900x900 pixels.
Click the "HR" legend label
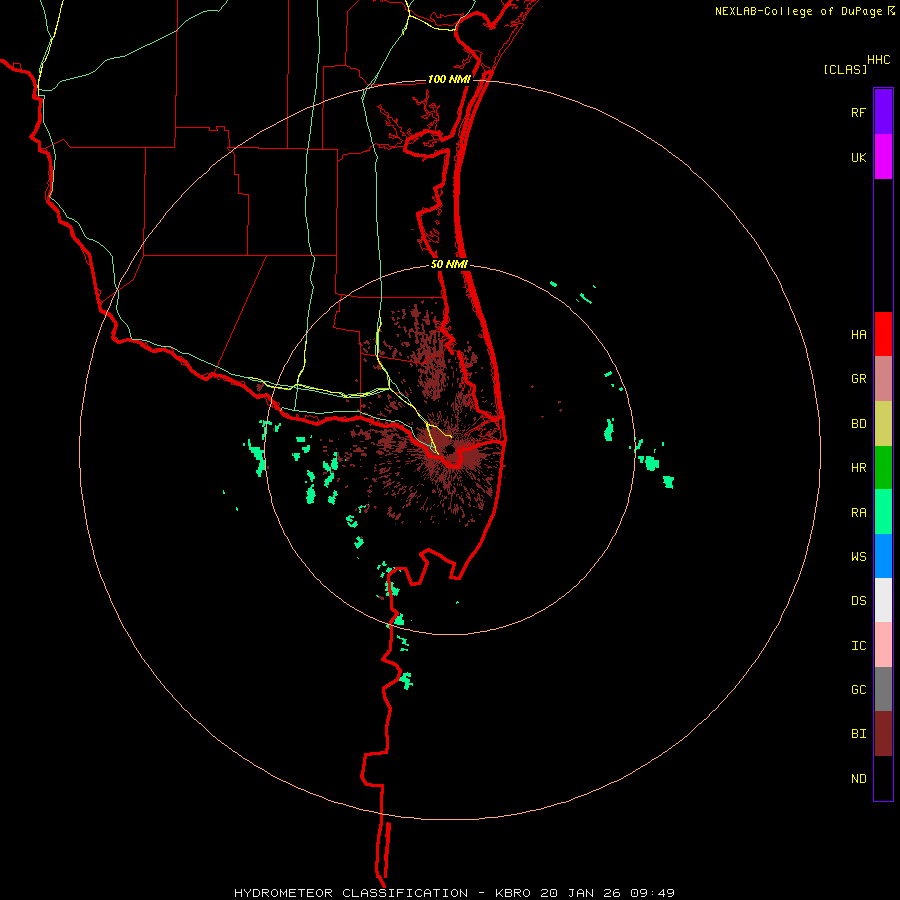click(858, 468)
